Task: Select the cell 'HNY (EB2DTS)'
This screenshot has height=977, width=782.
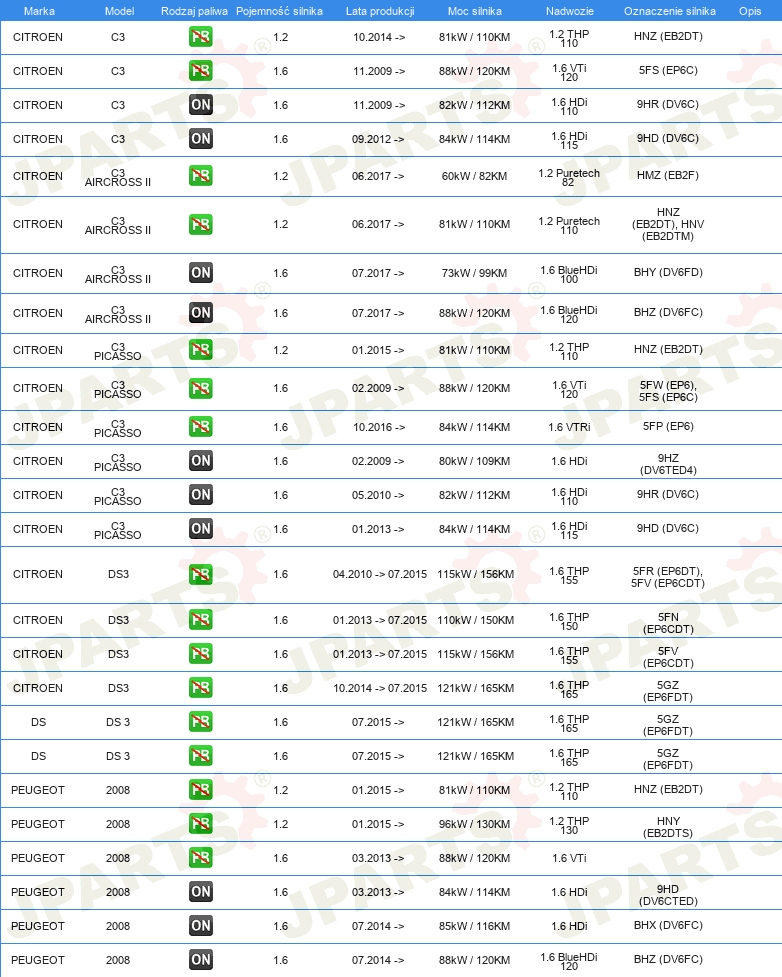Action: pos(668,827)
